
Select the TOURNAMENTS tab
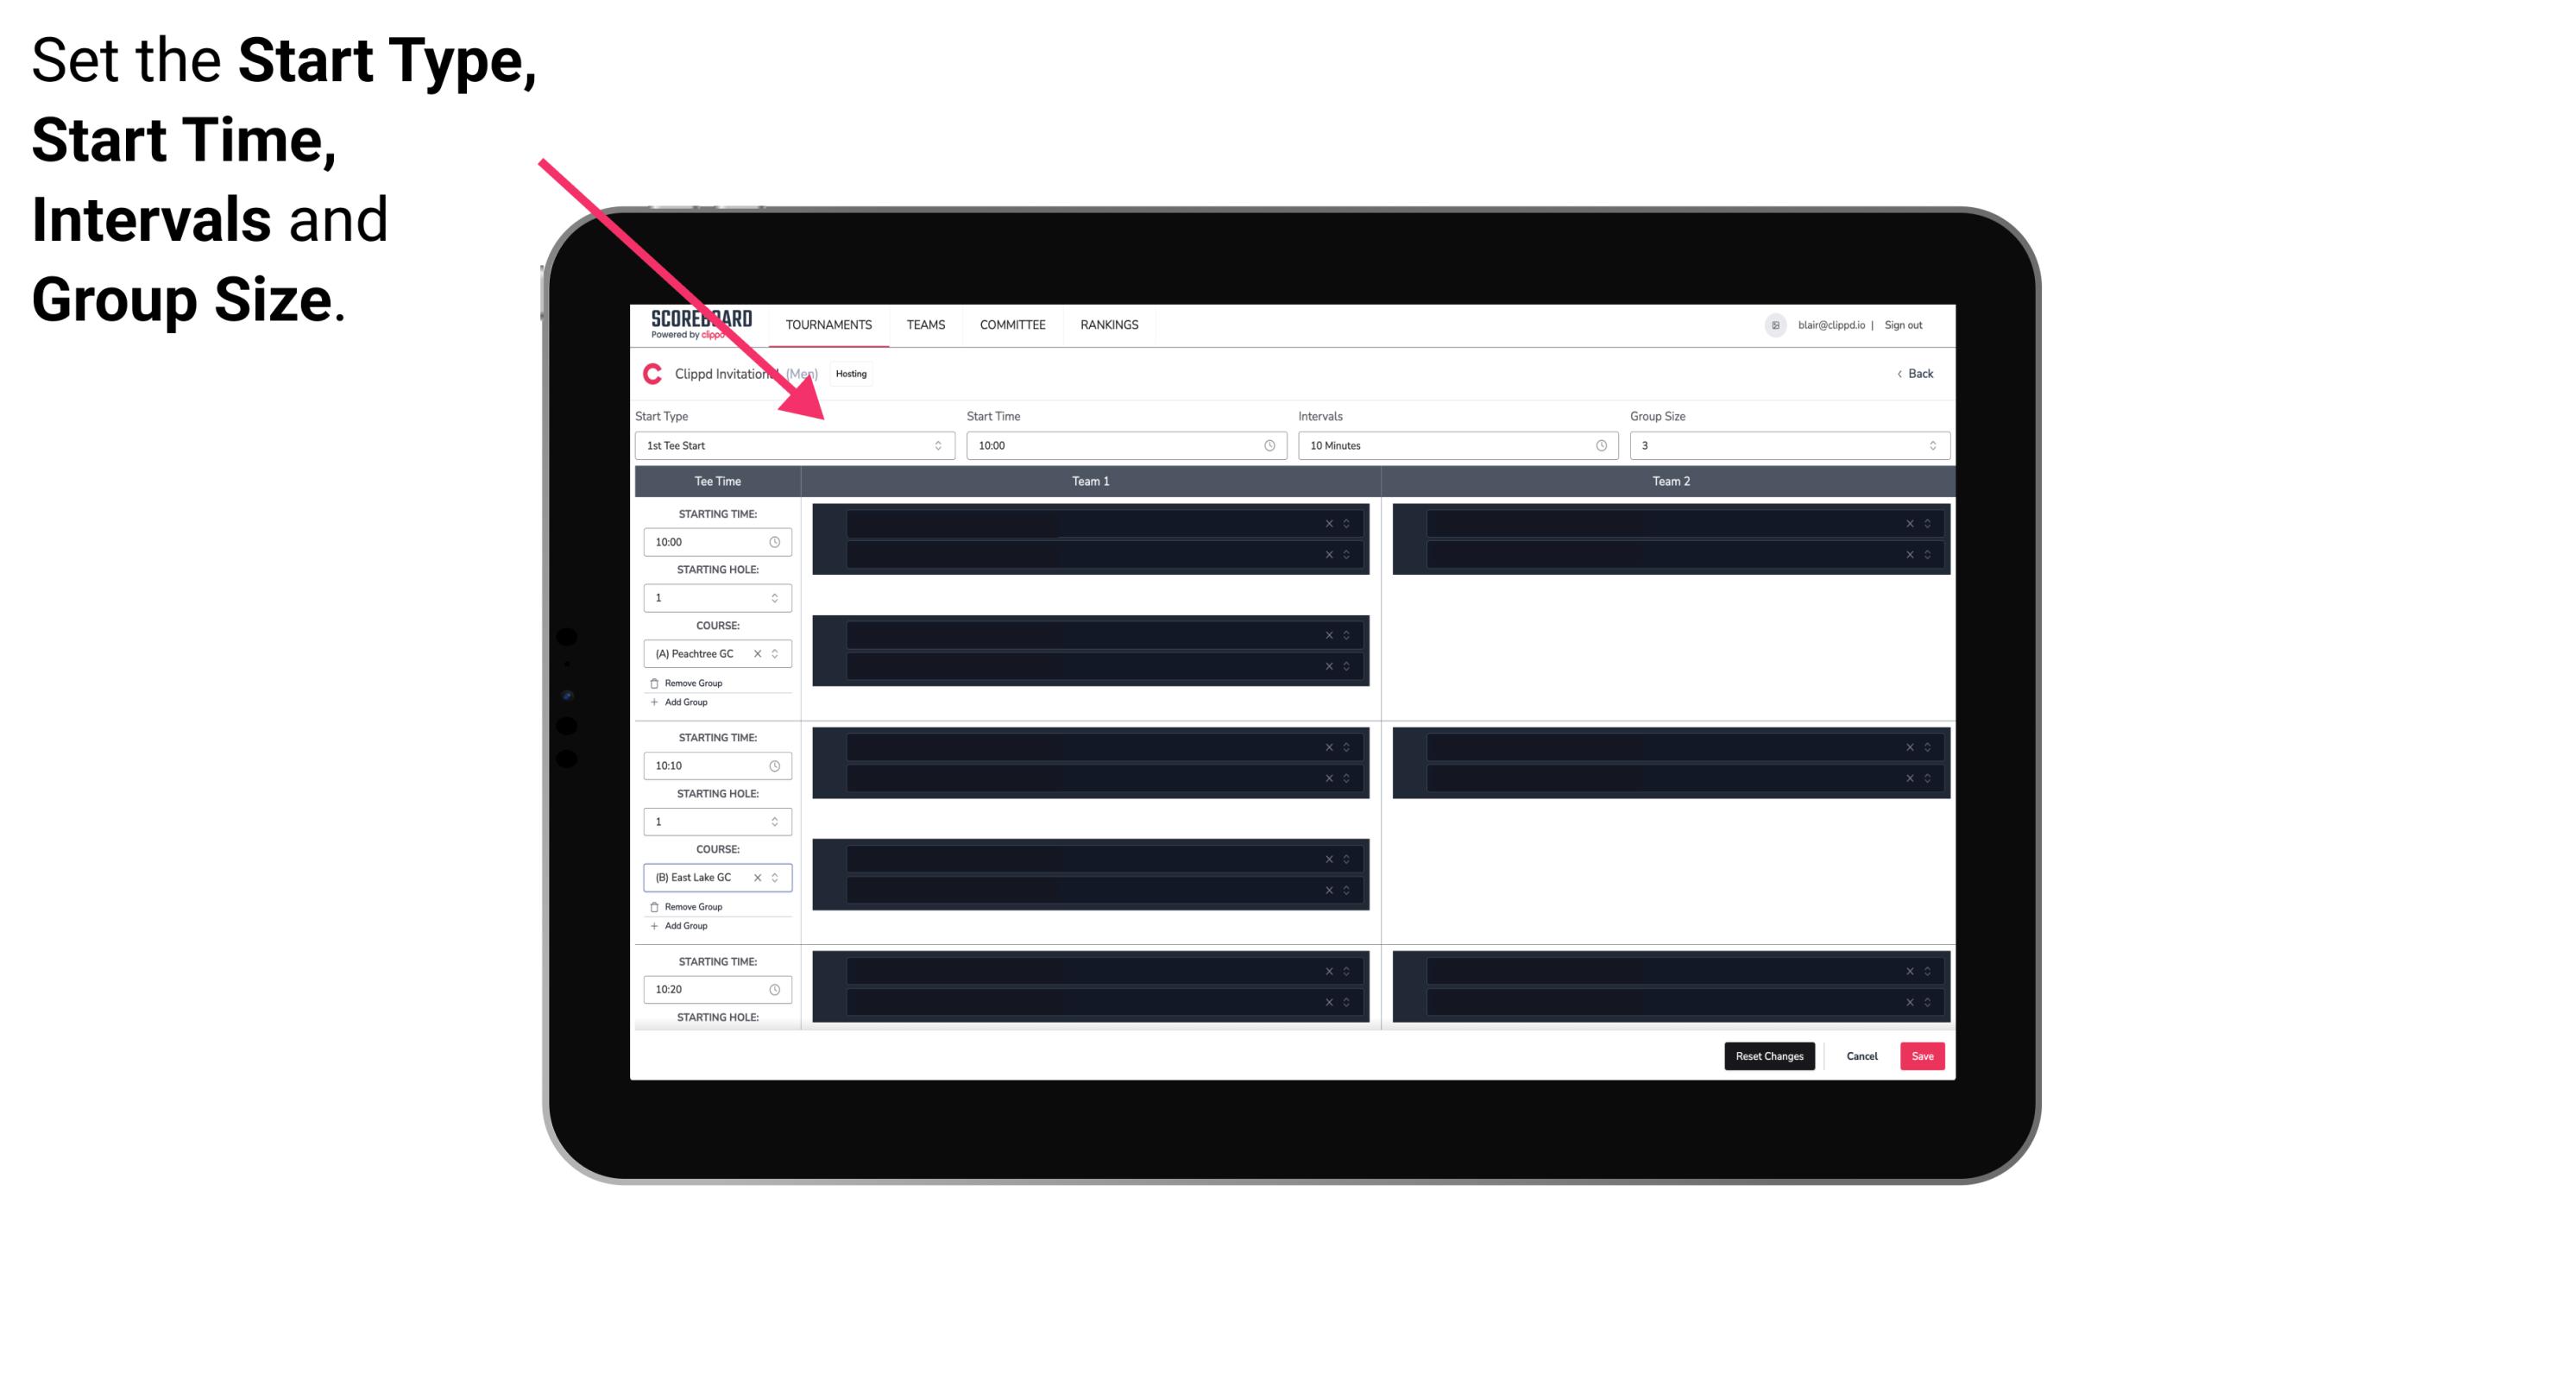(x=829, y=324)
